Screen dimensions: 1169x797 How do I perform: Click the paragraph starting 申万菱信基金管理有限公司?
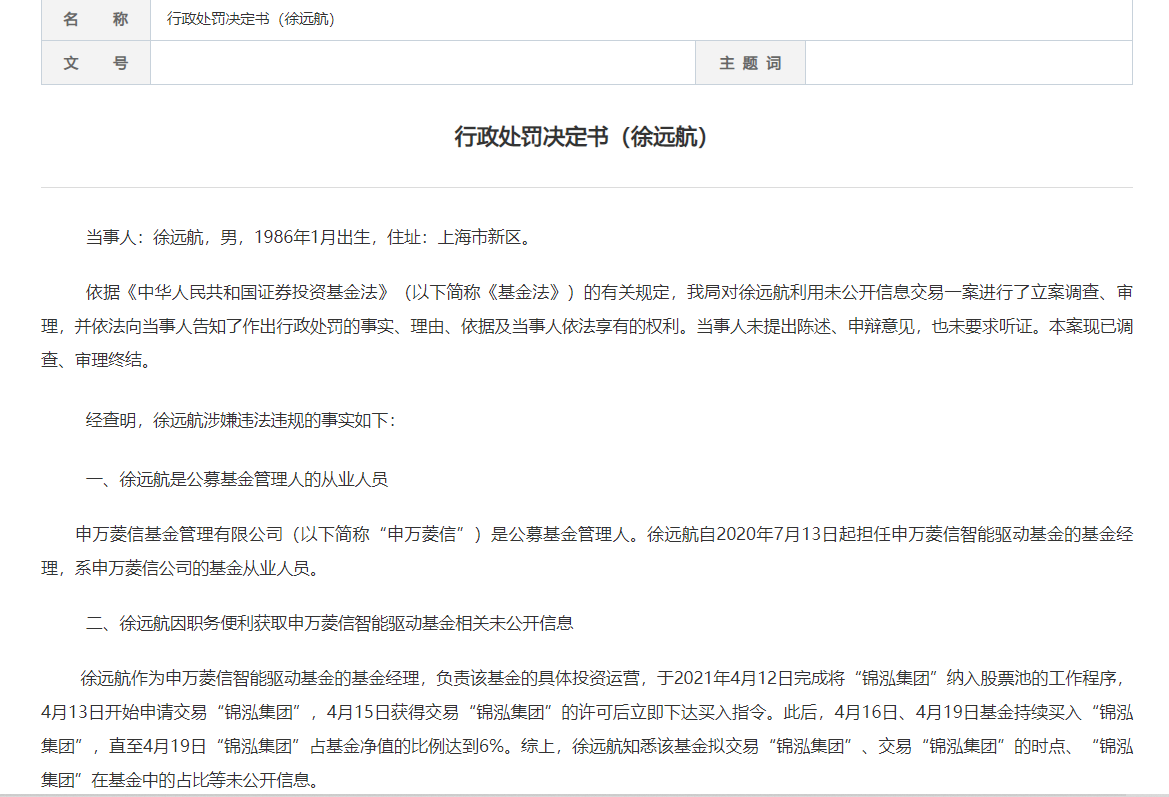point(586,551)
